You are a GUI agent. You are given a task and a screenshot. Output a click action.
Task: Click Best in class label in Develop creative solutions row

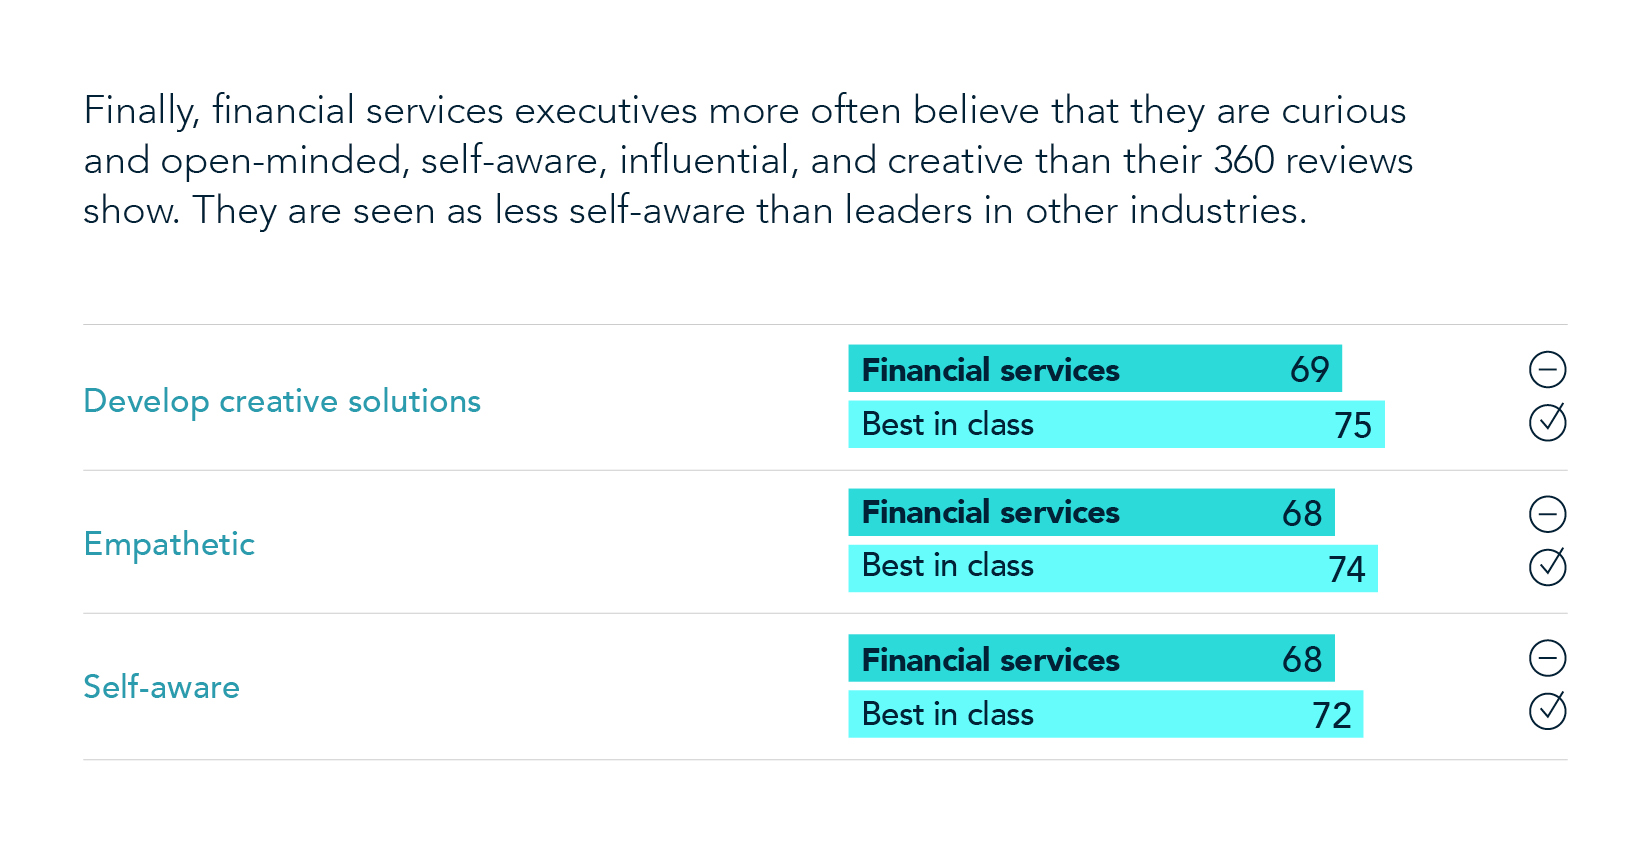(x=947, y=424)
